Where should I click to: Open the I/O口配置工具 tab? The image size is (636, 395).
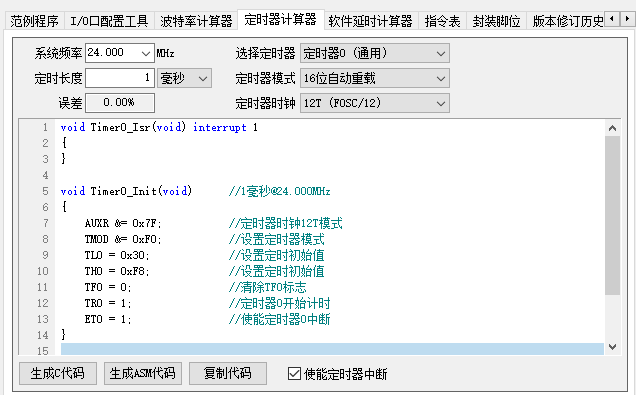(x=109, y=21)
